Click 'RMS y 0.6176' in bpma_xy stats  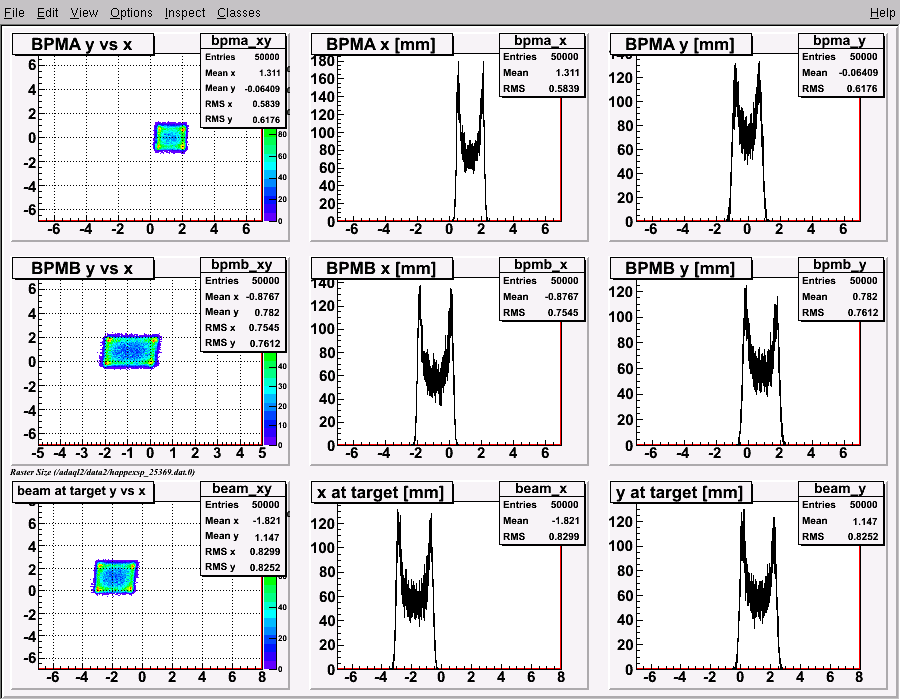[242, 119]
